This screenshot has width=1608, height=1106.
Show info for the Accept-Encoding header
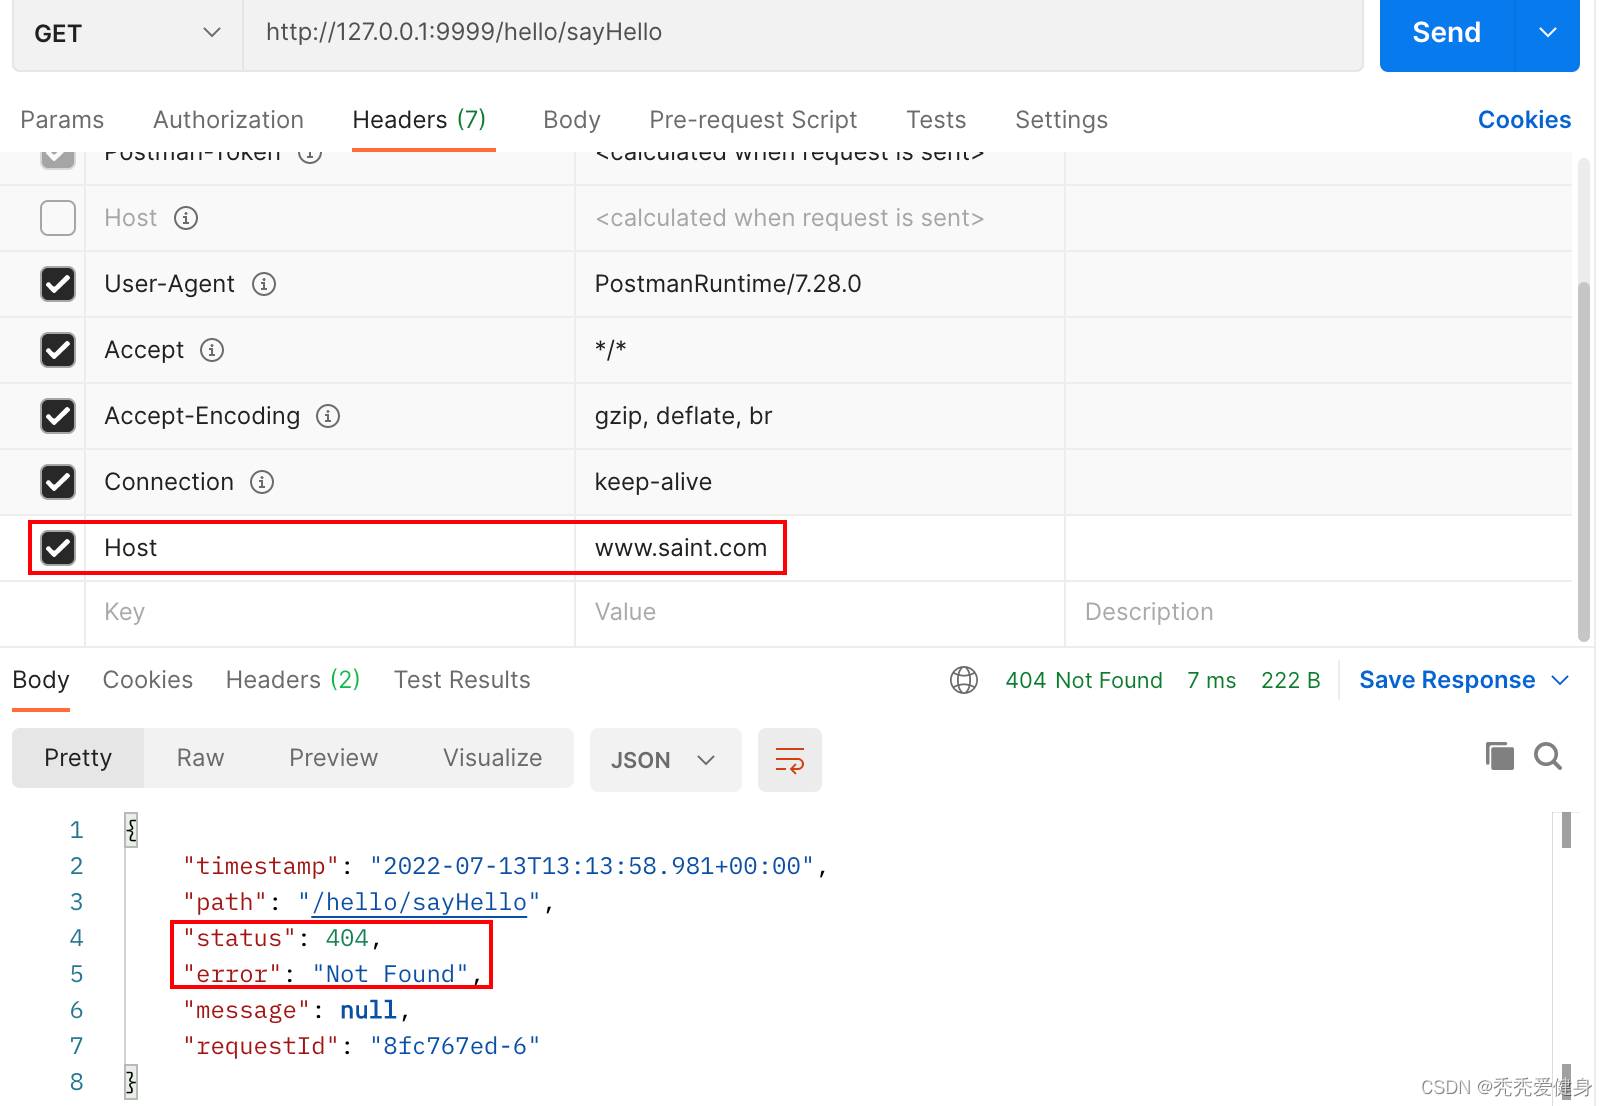point(328,416)
